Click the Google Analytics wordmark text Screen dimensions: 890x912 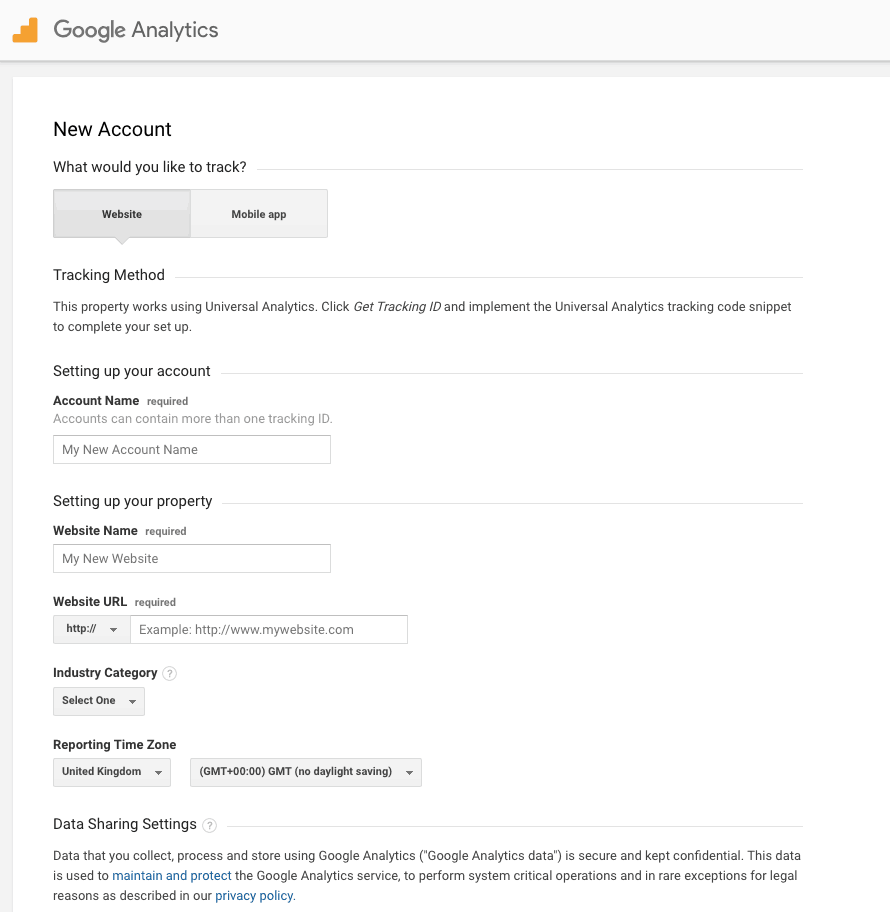[x=137, y=30]
